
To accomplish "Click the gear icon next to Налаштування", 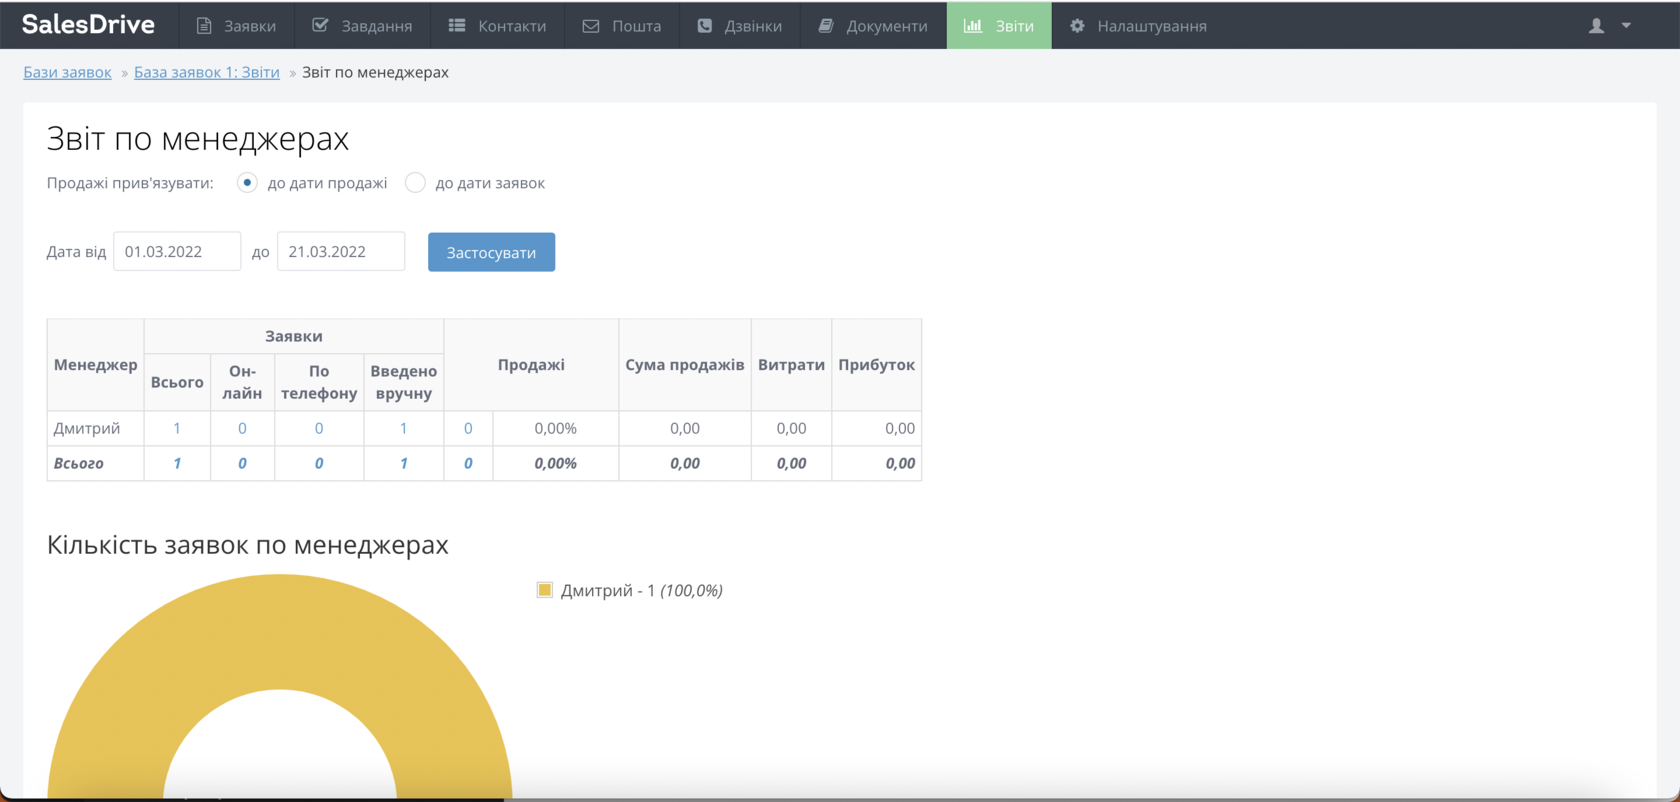I will click(x=1077, y=26).
